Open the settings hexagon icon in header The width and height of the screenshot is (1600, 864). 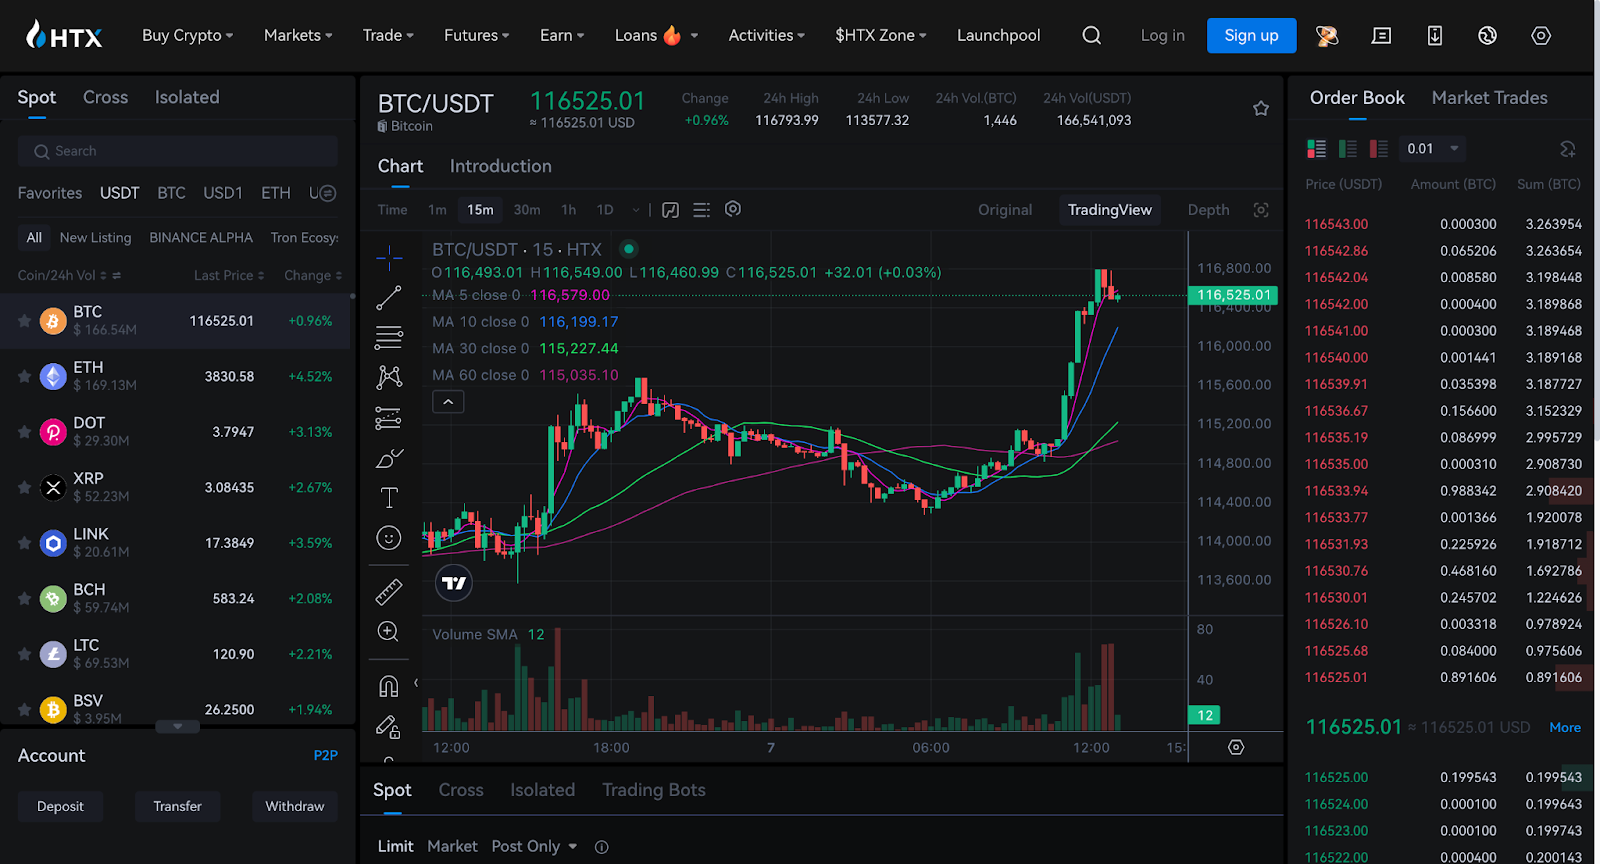pyautogui.click(x=1541, y=35)
